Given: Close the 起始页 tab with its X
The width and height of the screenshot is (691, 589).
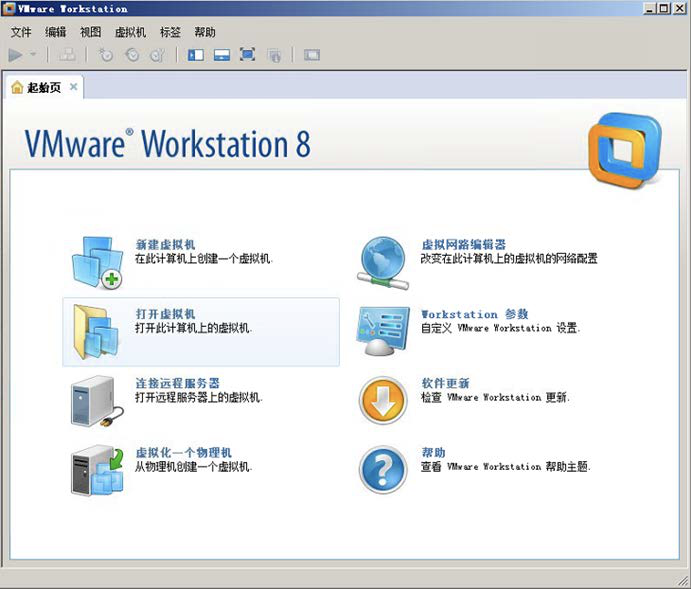Looking at the screenshot, I should coord(74,87).
